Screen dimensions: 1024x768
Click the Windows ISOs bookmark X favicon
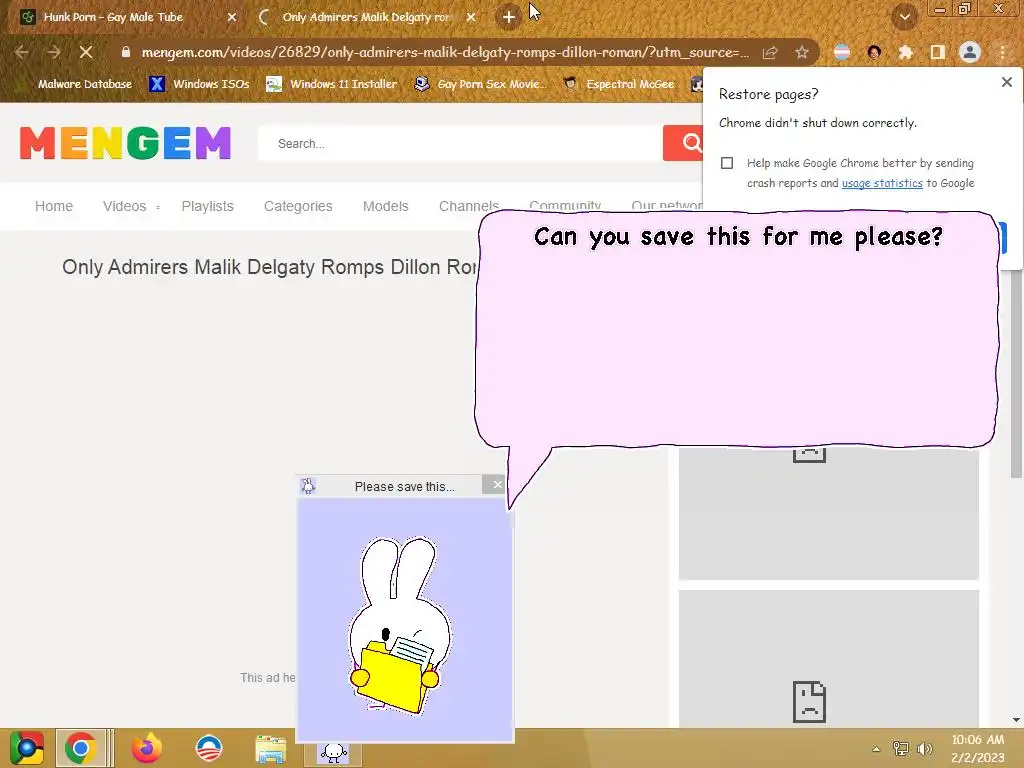tap(157, 84)
